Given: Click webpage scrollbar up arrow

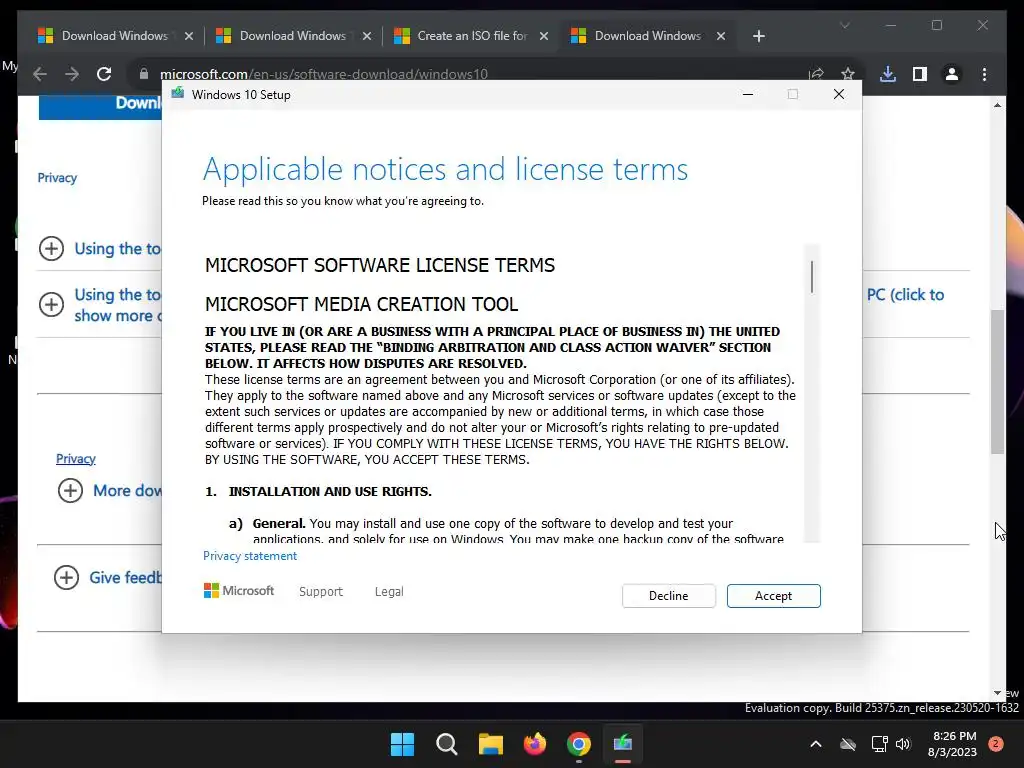Looking at the screenshot, I should point(997,104).
